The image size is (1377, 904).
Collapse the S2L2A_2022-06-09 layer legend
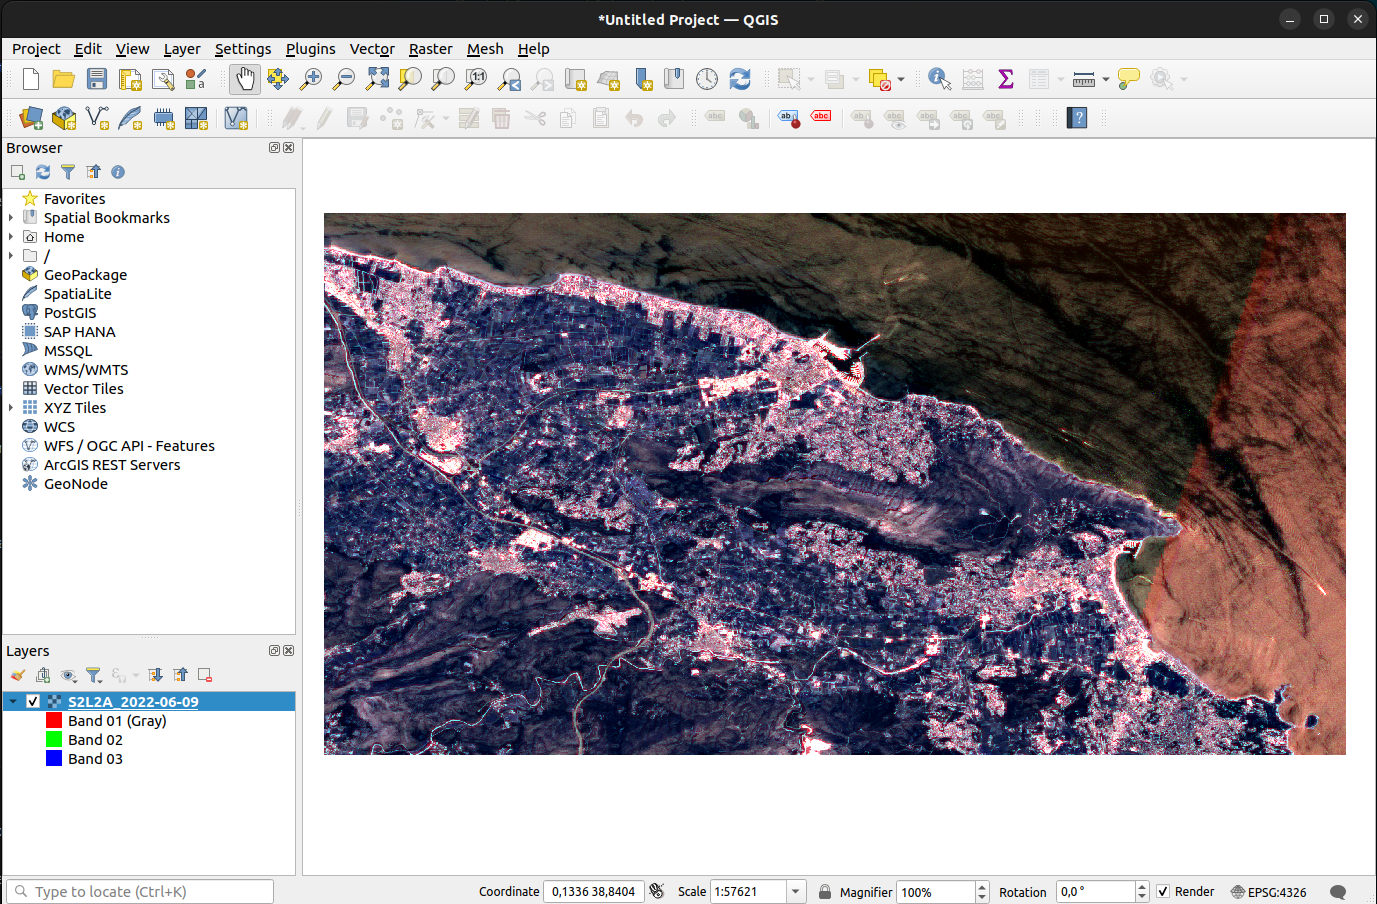point(13,702)
